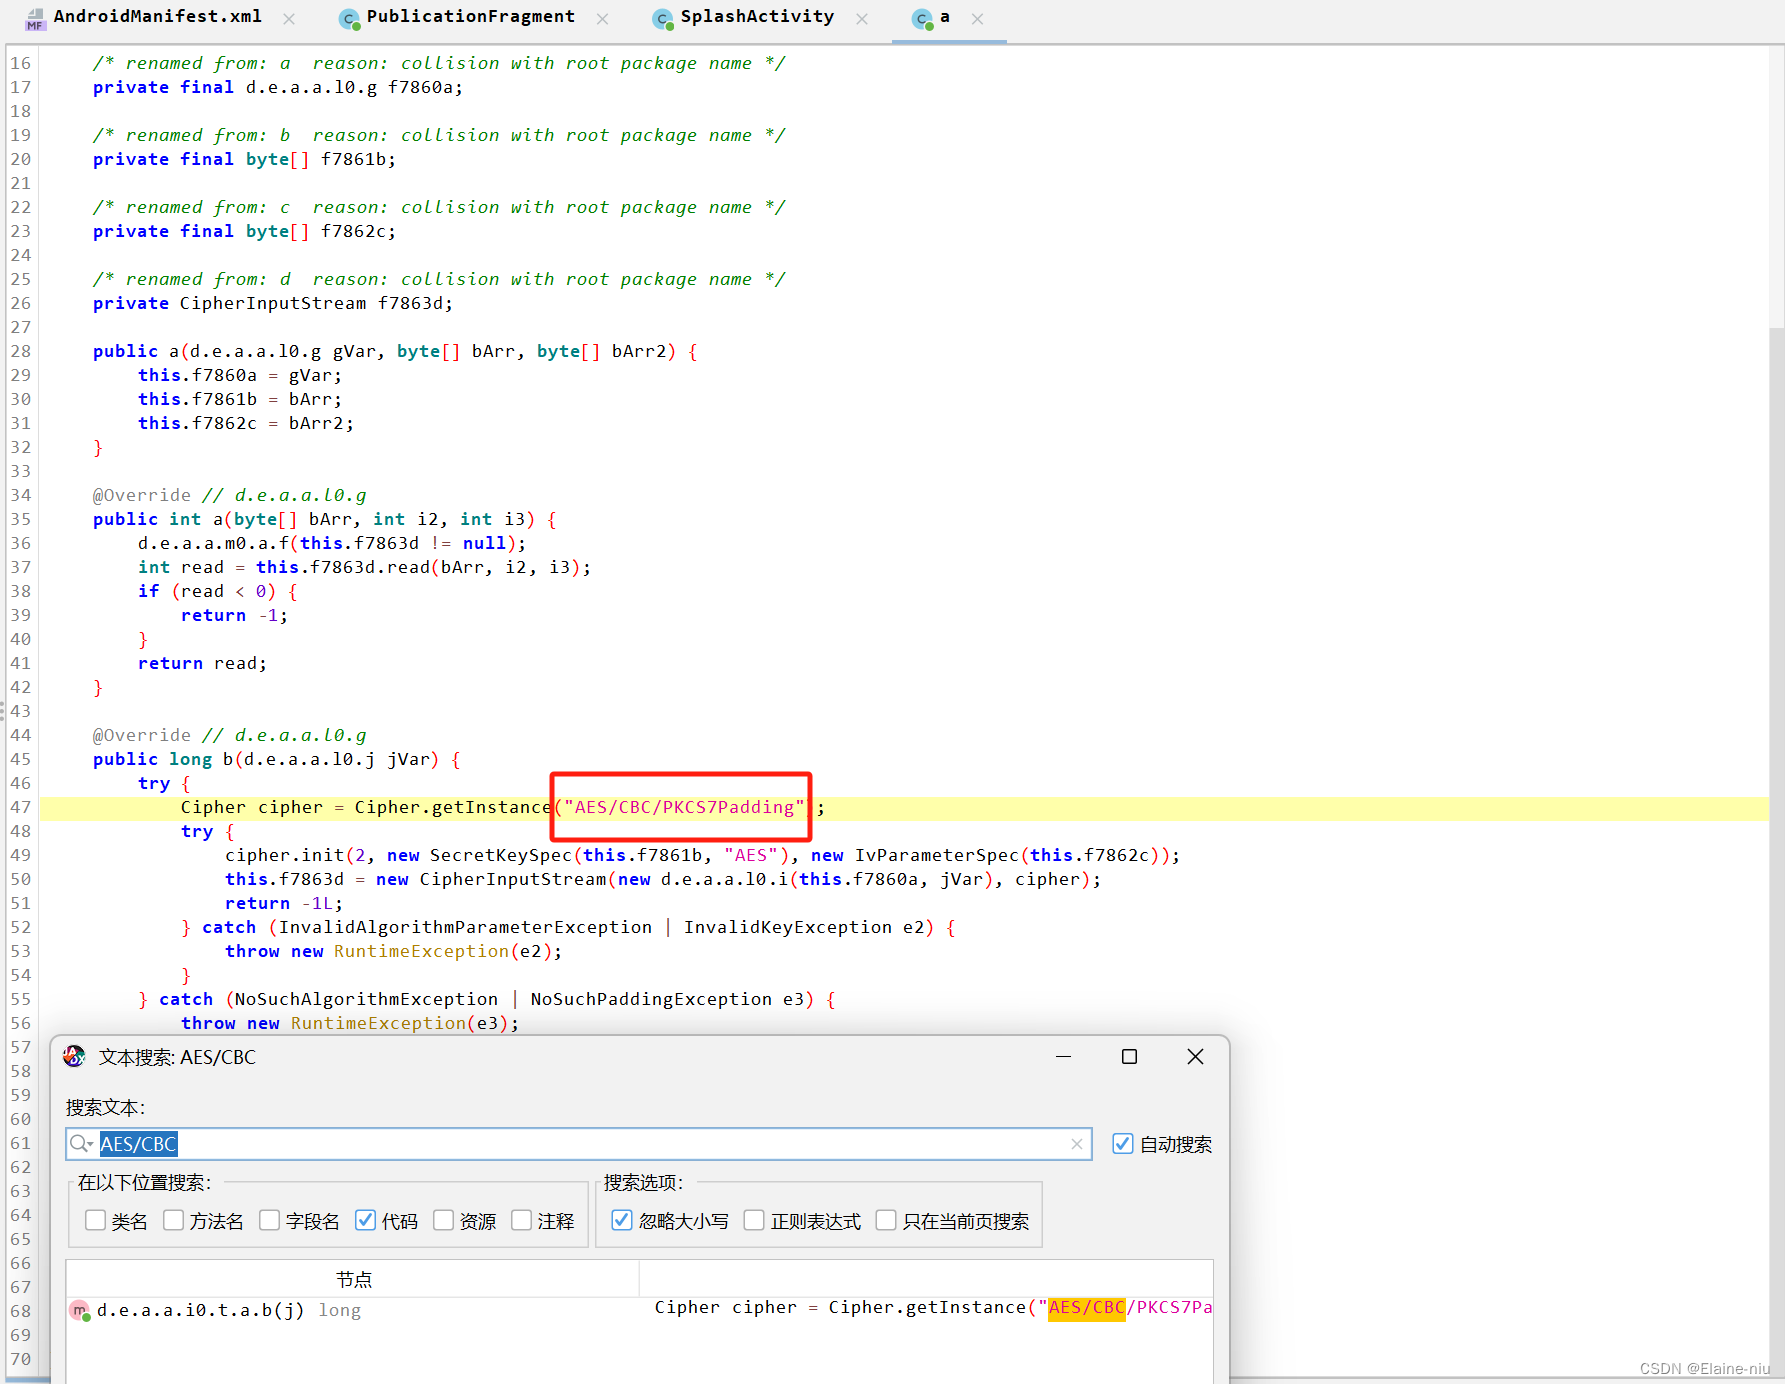Screen dimensions: 1785x1384
Task: Enable the 字段名 field name checkbox
Action: [269, 1220]
